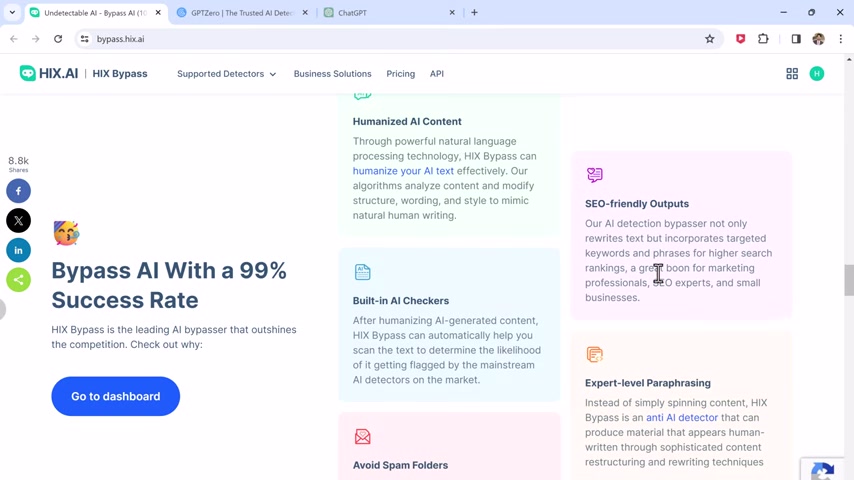Click the Avoid Spam Folders envelope icon
Viewport: 854px width, 480px height.
tap(362, 436)
